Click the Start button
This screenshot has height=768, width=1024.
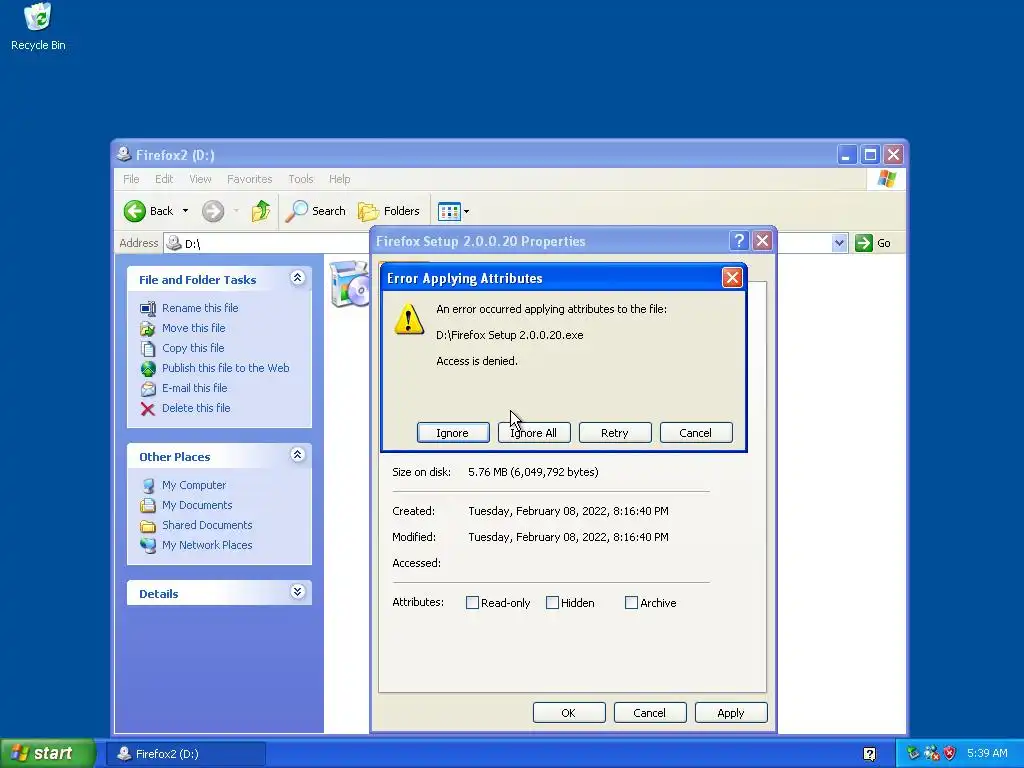tap(47, 754)
